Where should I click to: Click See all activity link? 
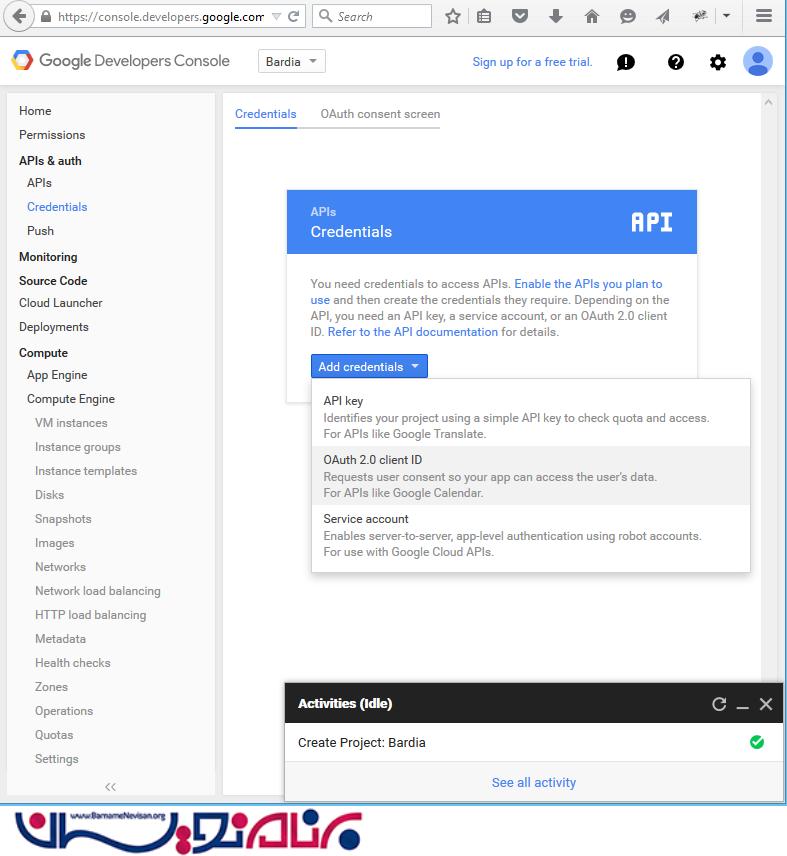534,783
